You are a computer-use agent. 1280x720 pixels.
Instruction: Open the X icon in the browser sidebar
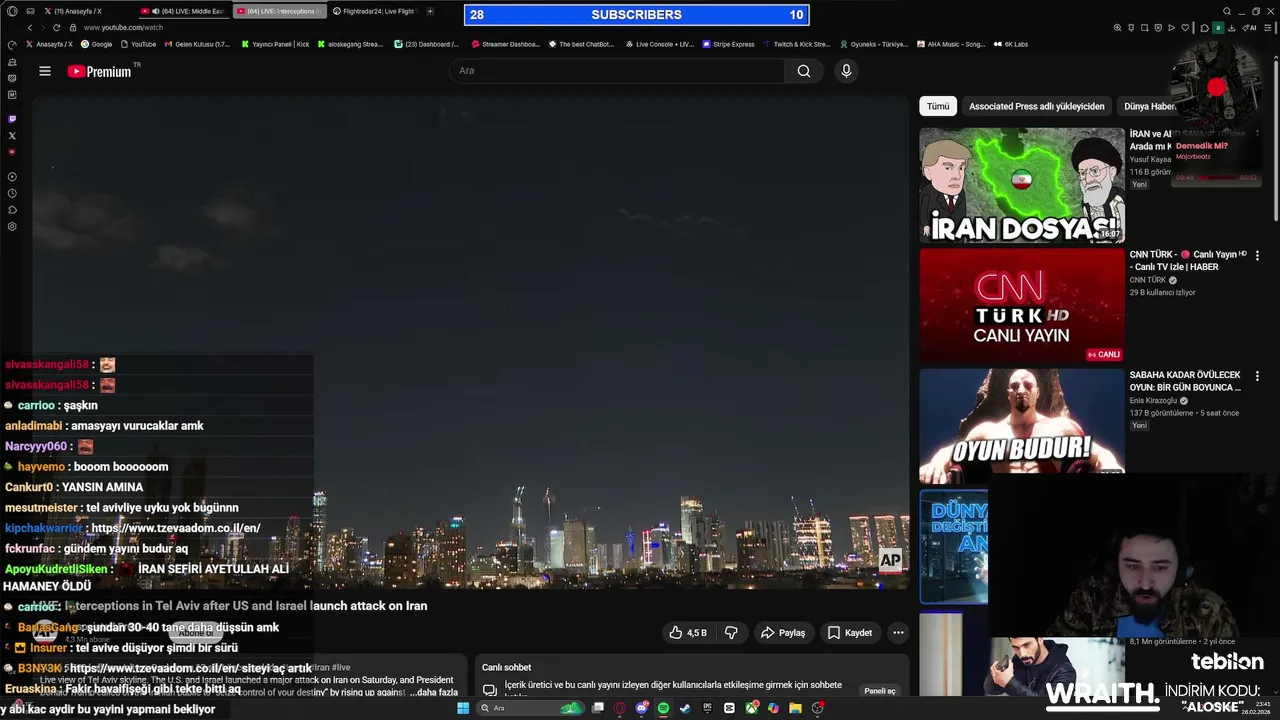point(12,135)
